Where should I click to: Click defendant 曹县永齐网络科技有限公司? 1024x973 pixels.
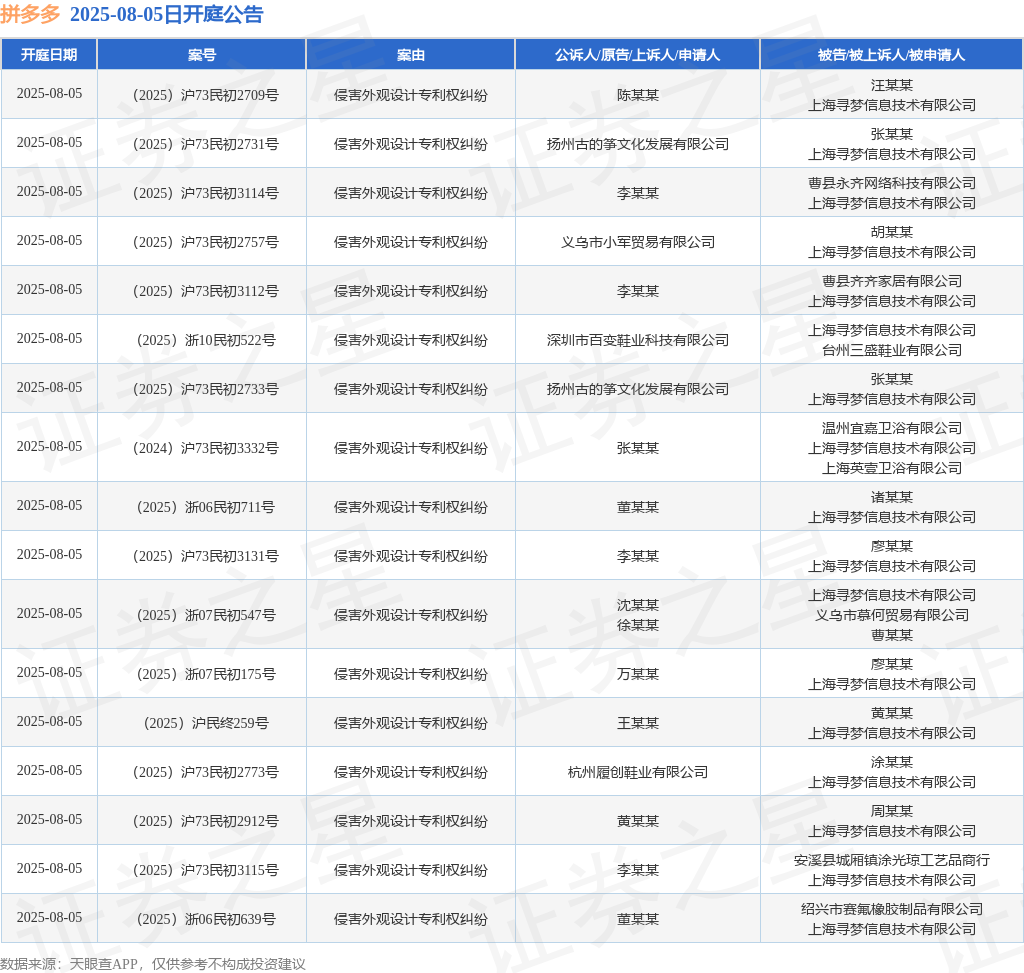(x=891, y=183)
